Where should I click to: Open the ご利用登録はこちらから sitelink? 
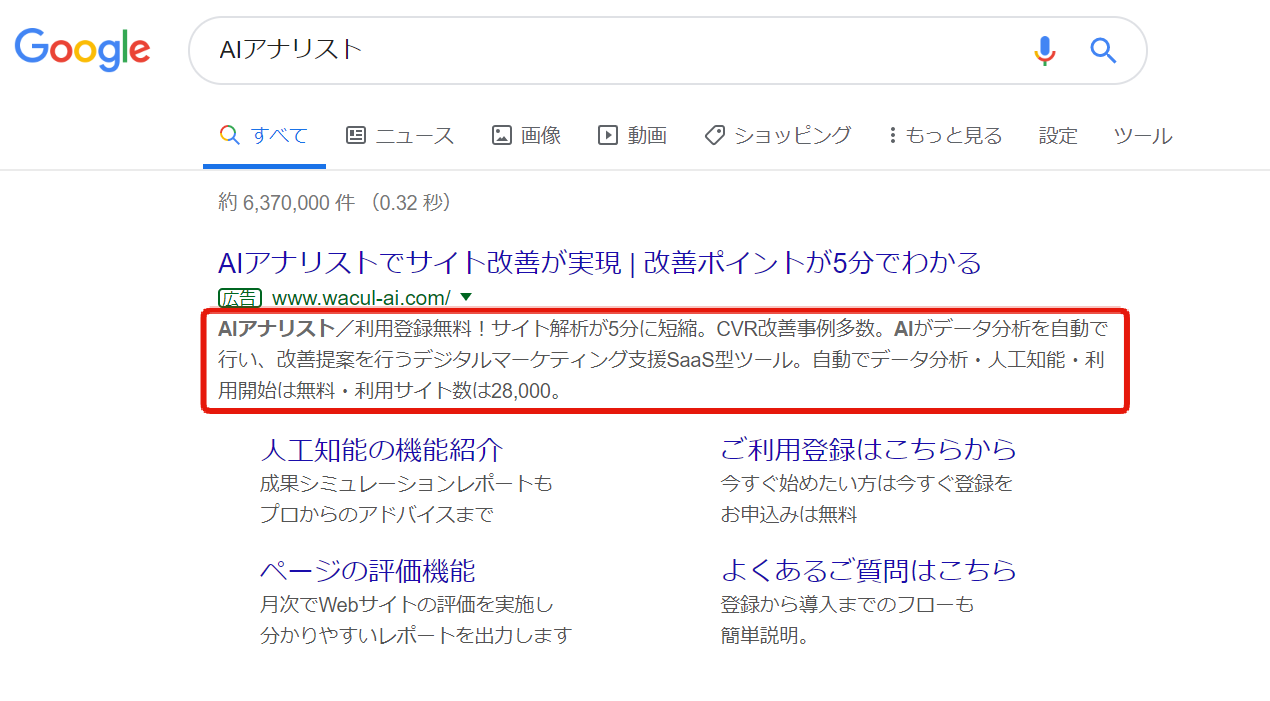tap(868, 449)
